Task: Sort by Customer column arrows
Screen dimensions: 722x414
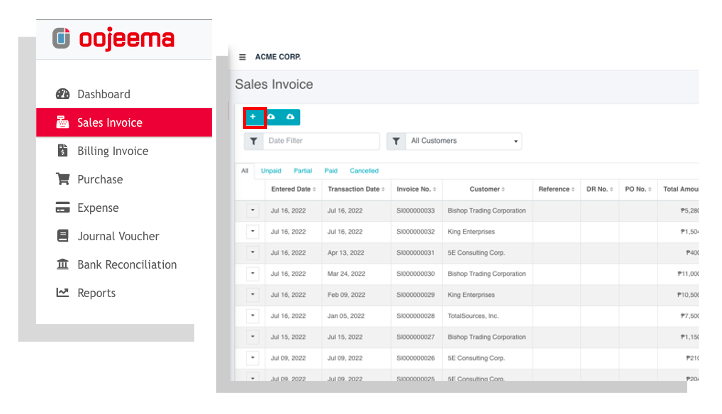Action: [503, 189]
